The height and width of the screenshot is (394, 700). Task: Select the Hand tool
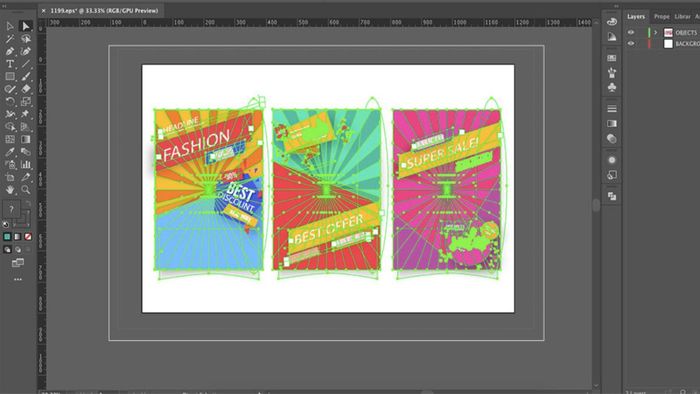point(10,190)
